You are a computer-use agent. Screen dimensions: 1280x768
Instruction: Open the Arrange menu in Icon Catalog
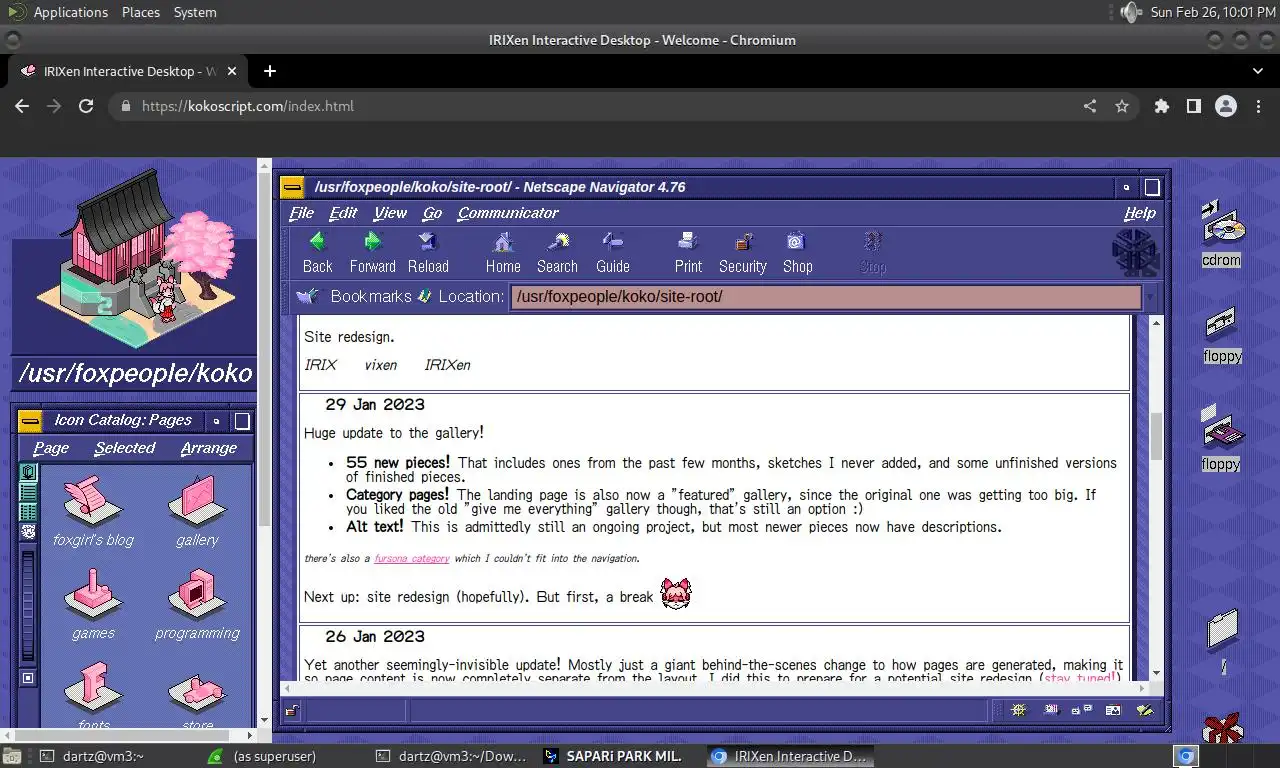208,448
